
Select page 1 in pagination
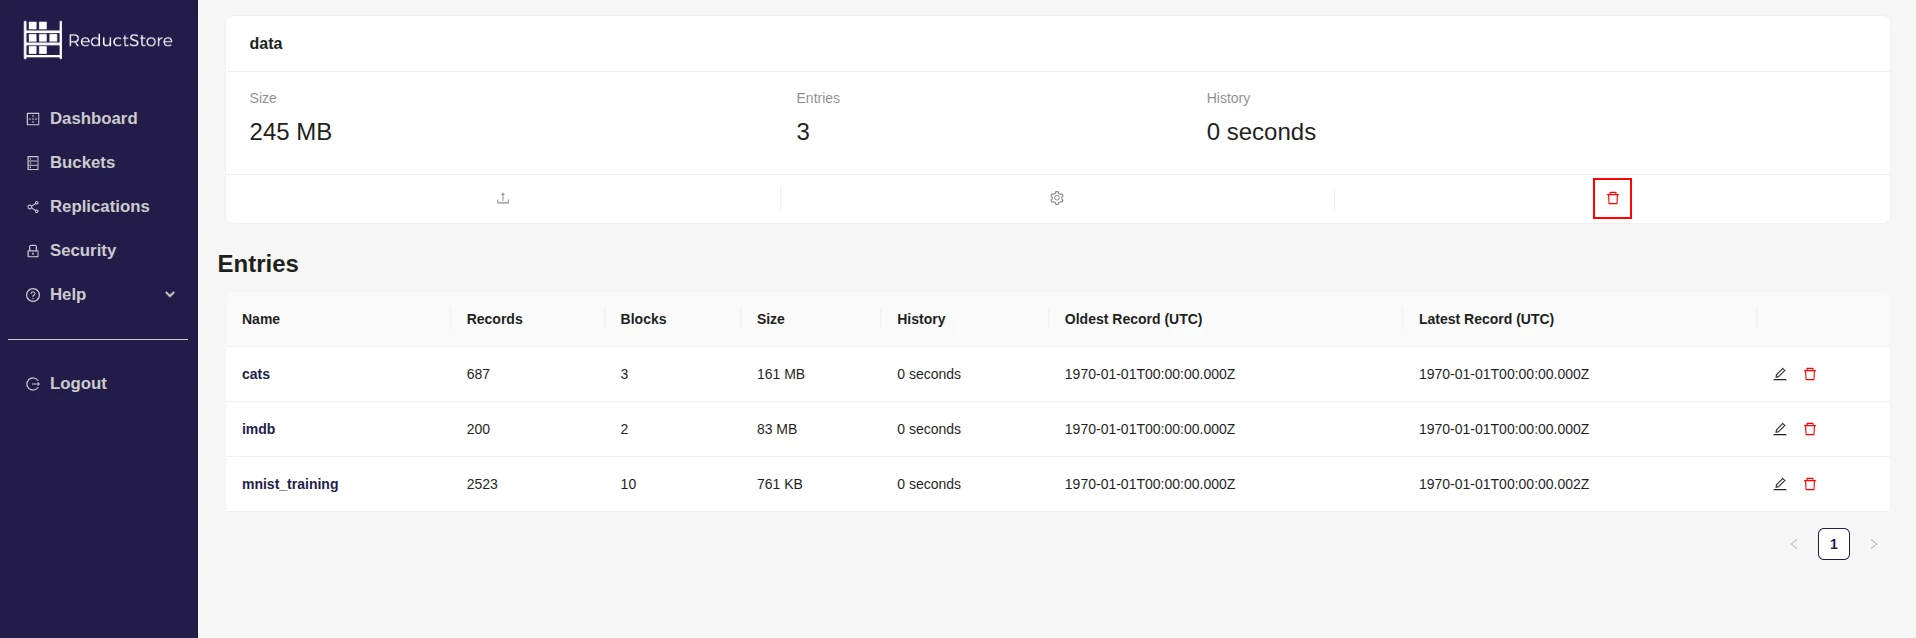pos(1833,544)
